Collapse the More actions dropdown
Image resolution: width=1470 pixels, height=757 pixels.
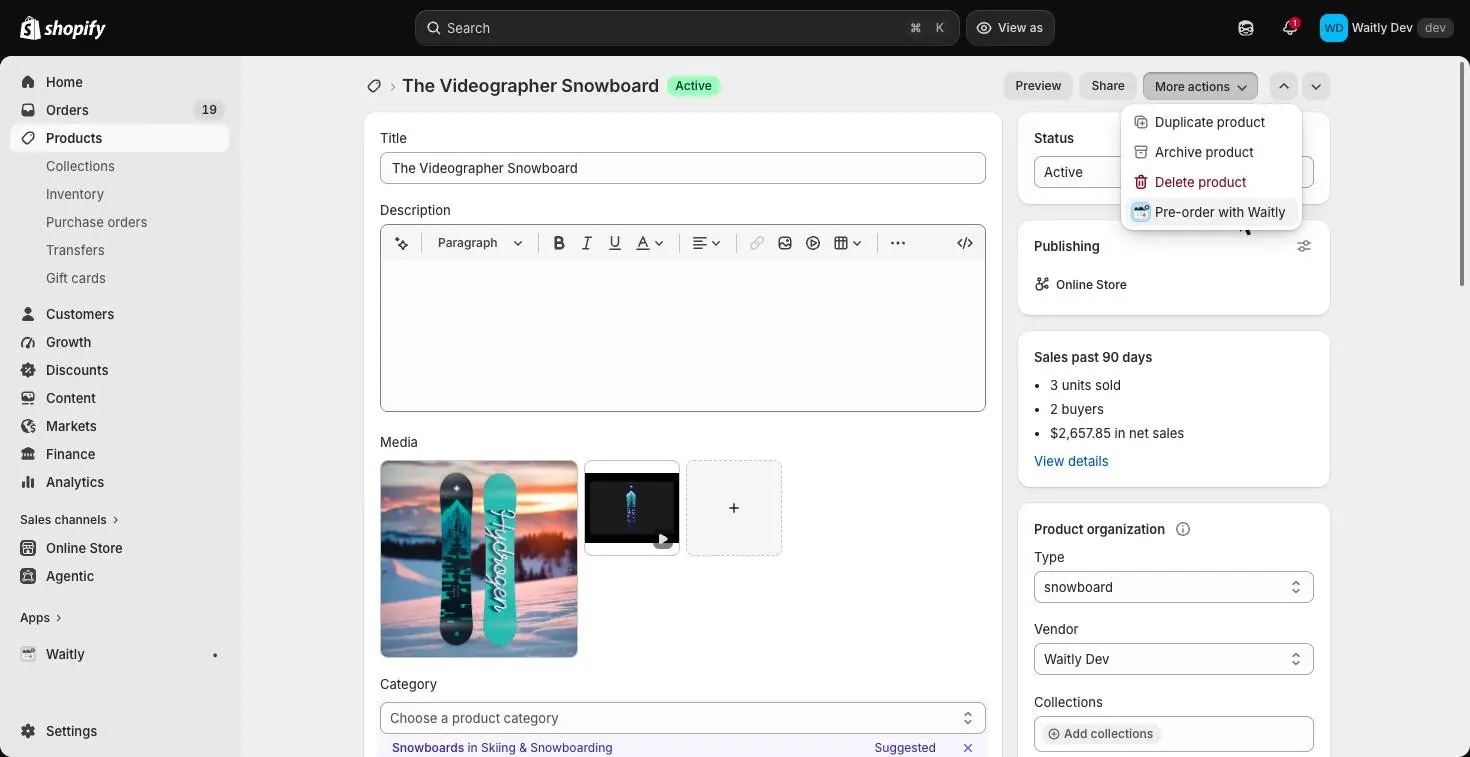tap(1200, 86)
